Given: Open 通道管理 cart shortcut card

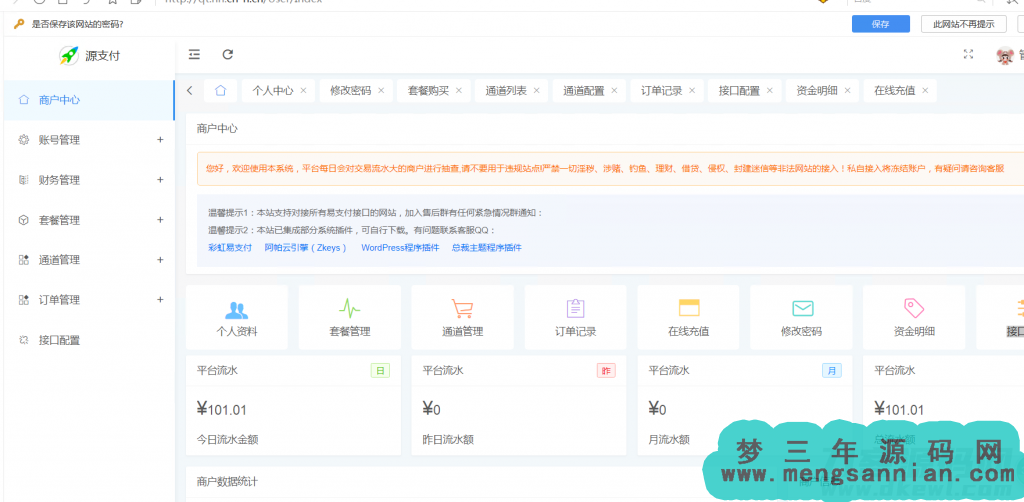Looking at the screenshot, I should [x=462, y=317].
